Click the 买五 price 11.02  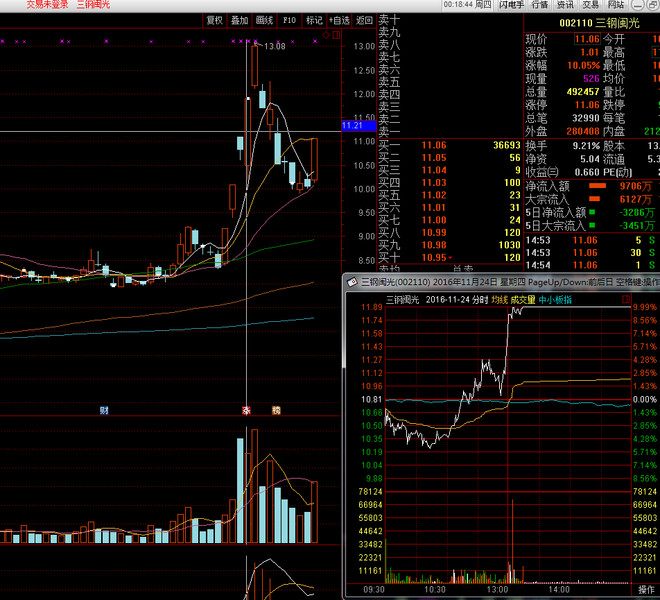[434, 195]
